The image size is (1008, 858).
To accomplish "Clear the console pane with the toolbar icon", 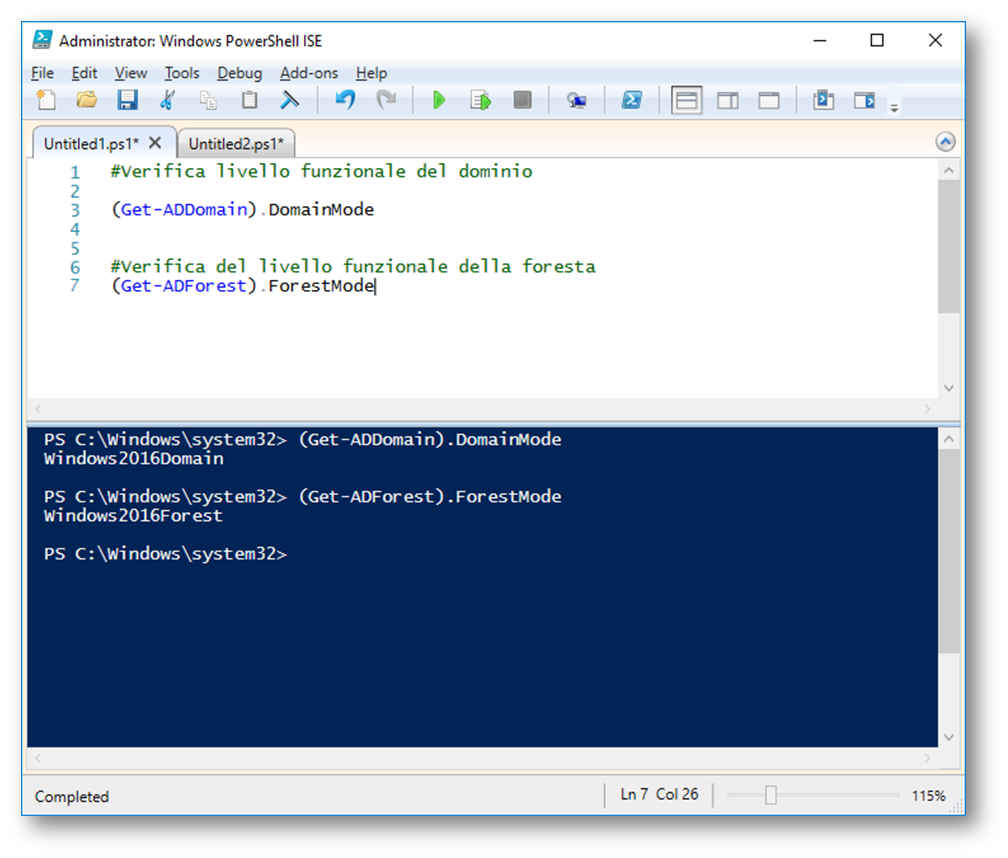I will 290,100.
